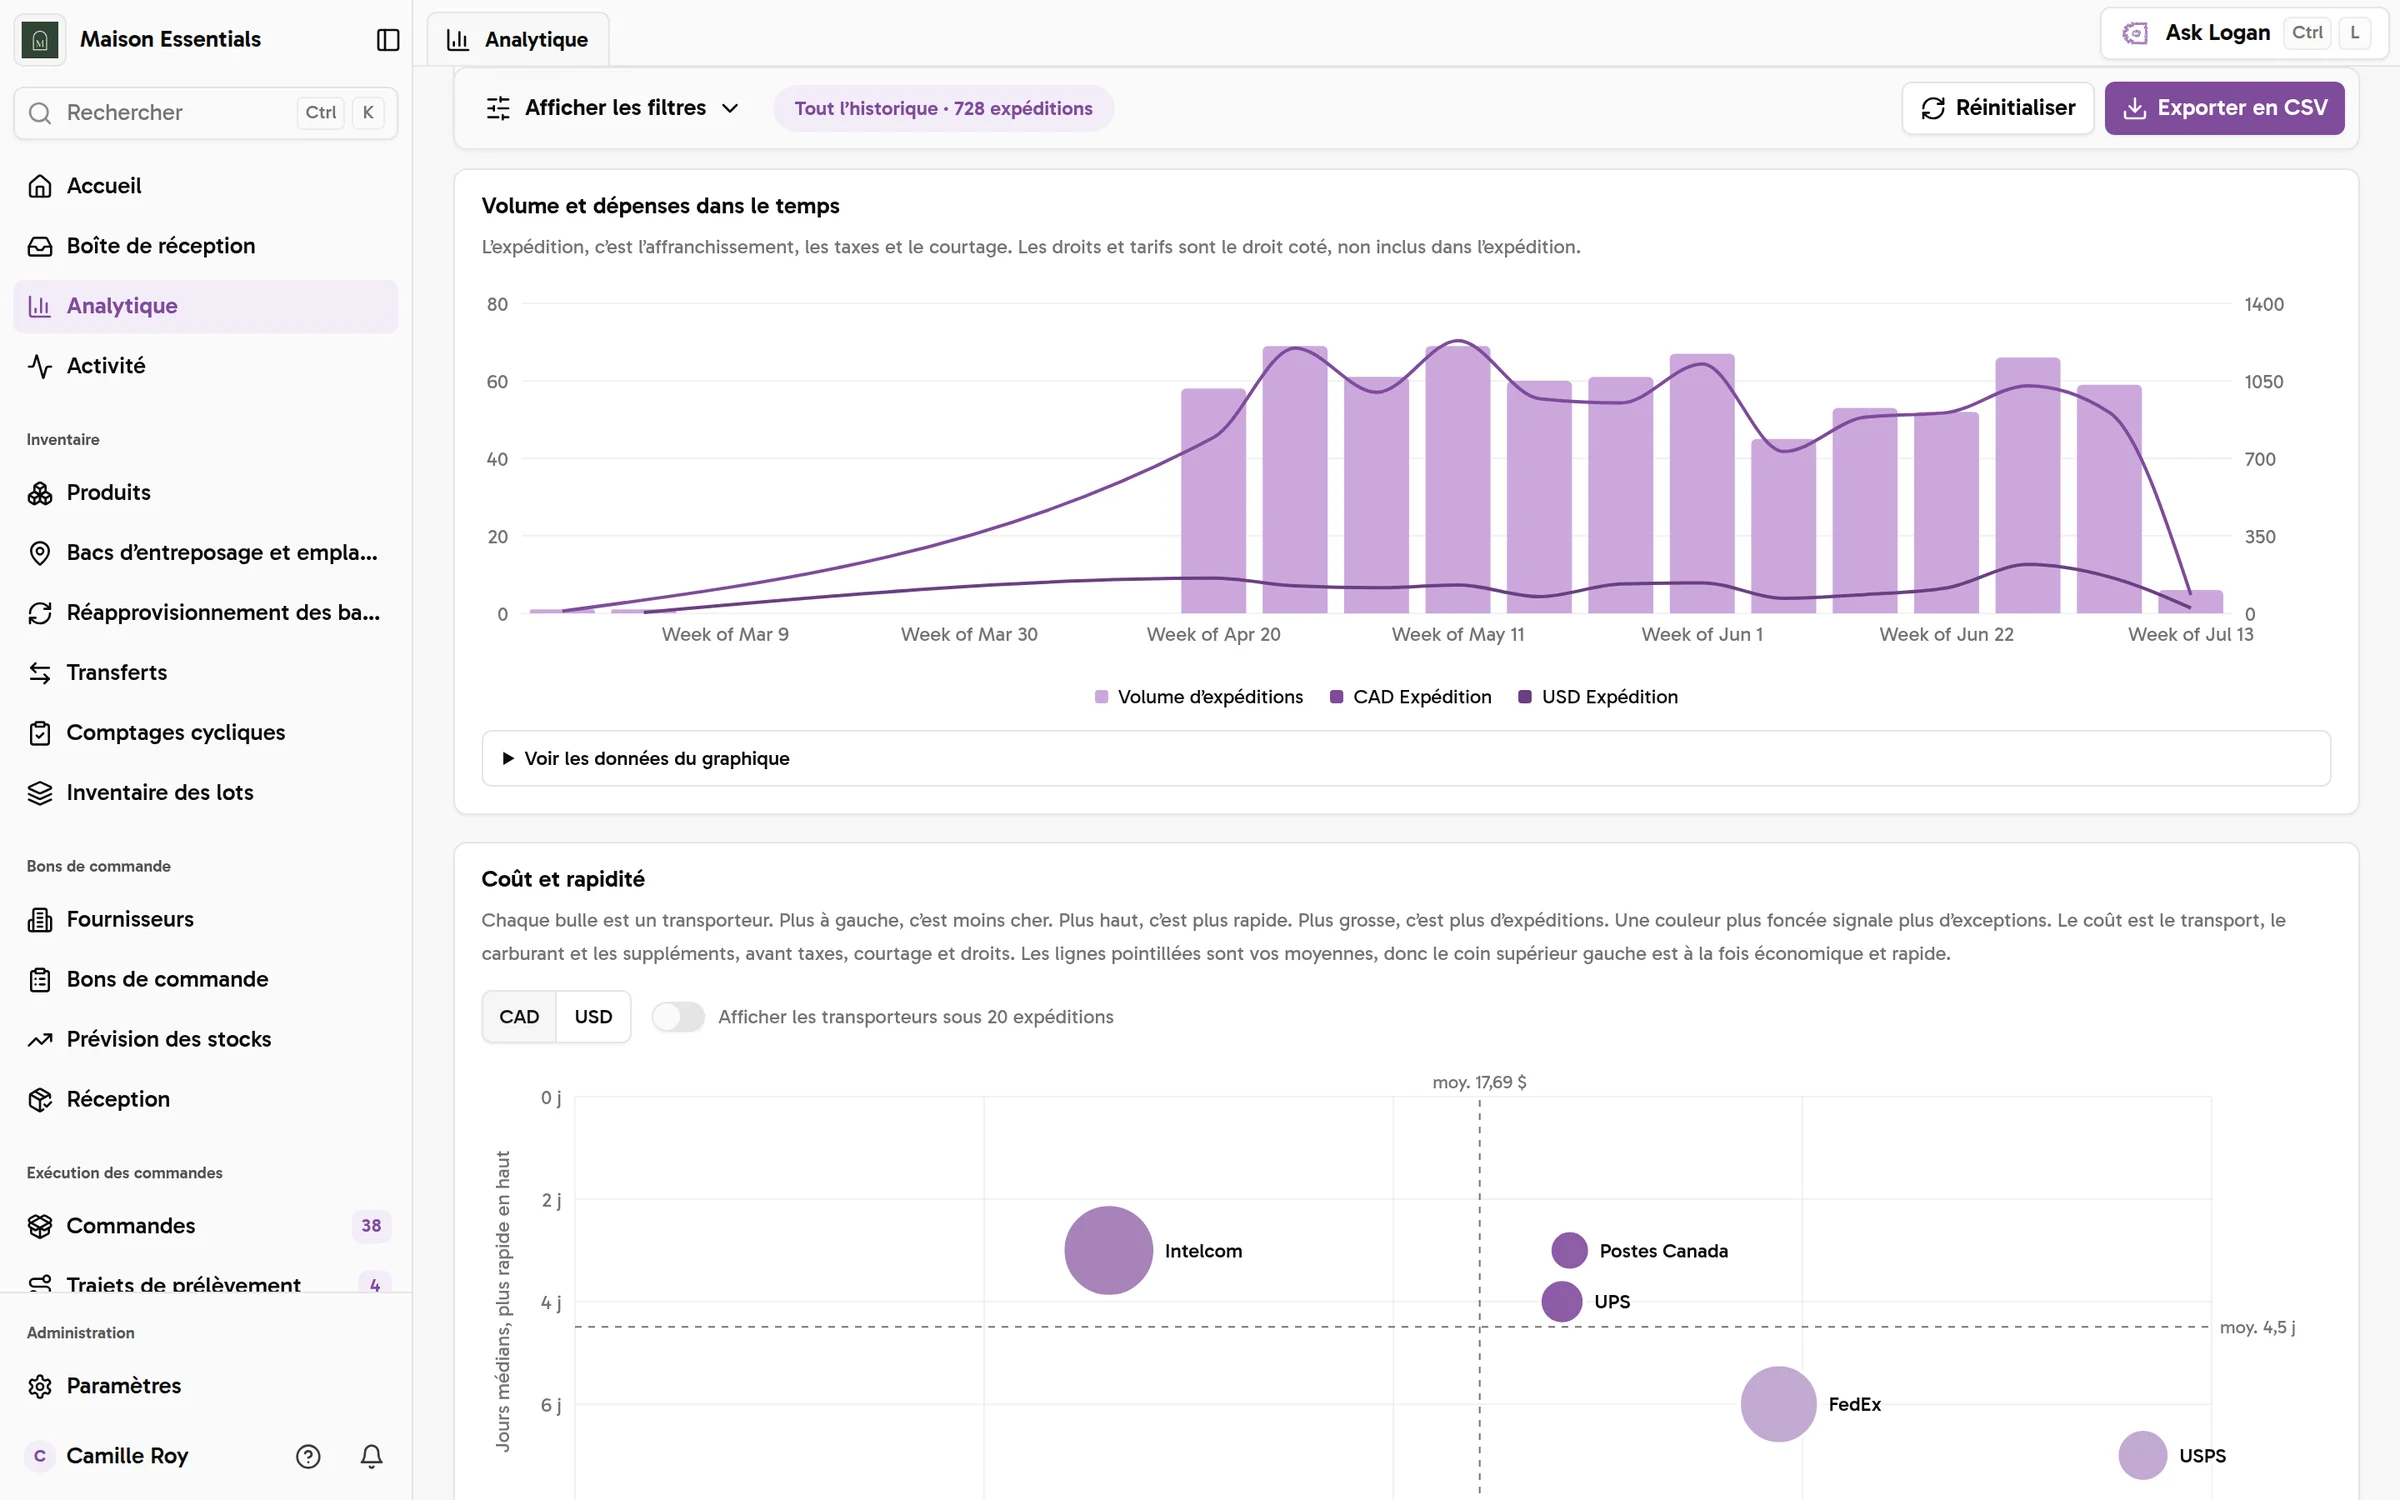Click the Activité pulse icon
This screenshot has height=1500, width=2400.
(40, 366)
